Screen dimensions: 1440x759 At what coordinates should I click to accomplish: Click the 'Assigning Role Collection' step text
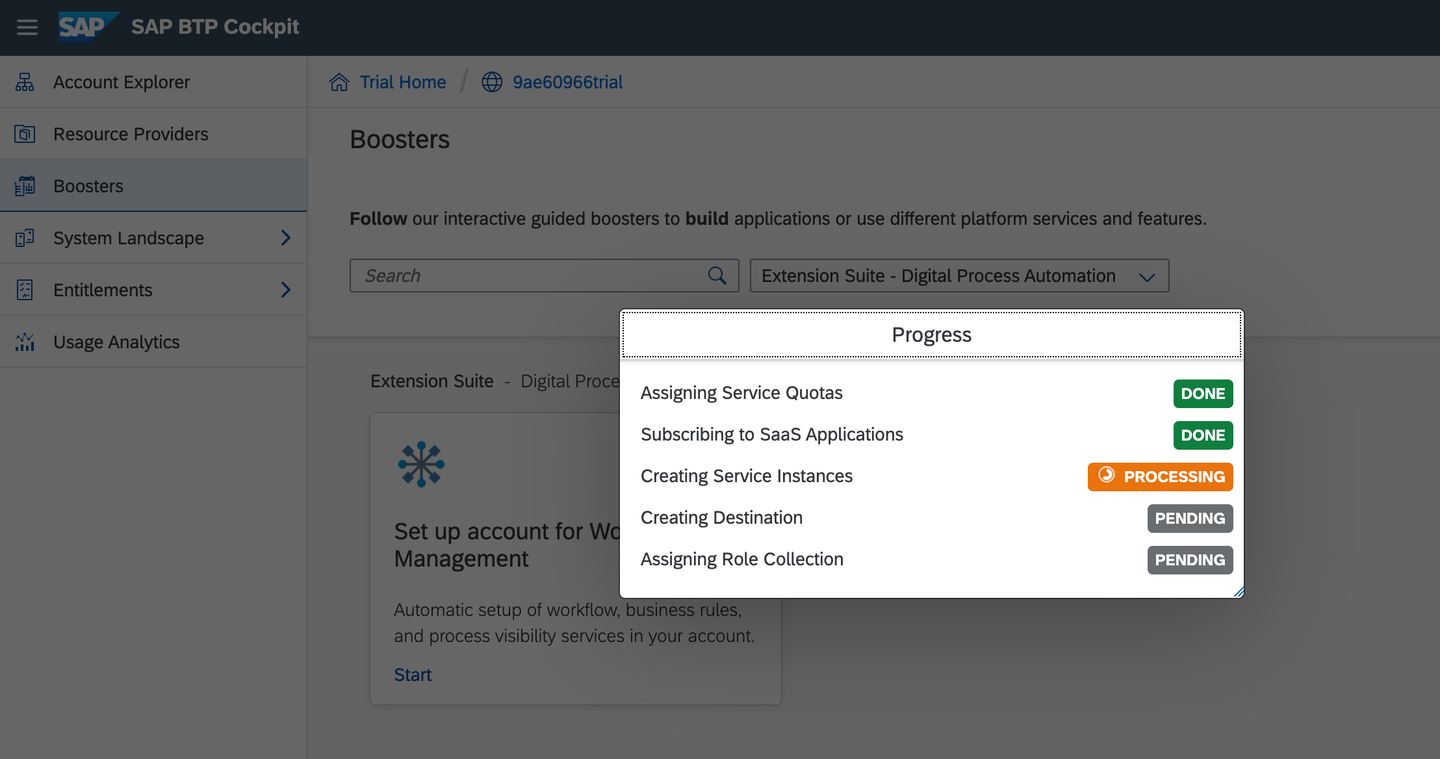tap(742, 559)
